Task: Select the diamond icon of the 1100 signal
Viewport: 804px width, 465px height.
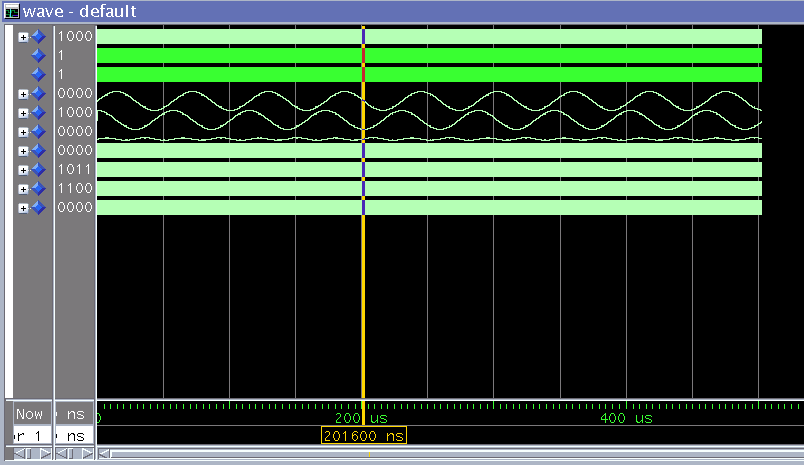Action: [38, 189]
